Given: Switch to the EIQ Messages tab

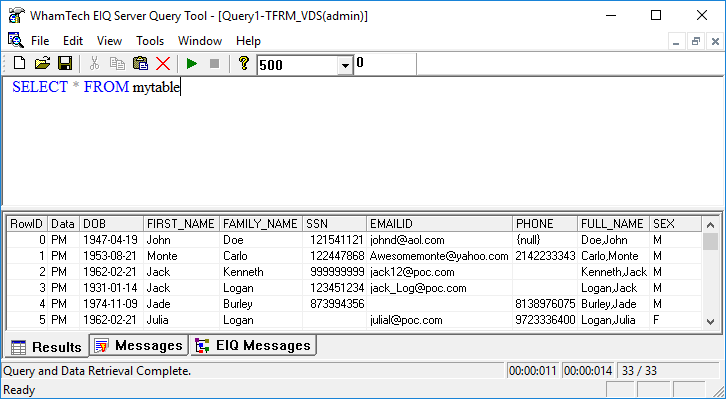Looking at the screenshot, I should [254, 345].
